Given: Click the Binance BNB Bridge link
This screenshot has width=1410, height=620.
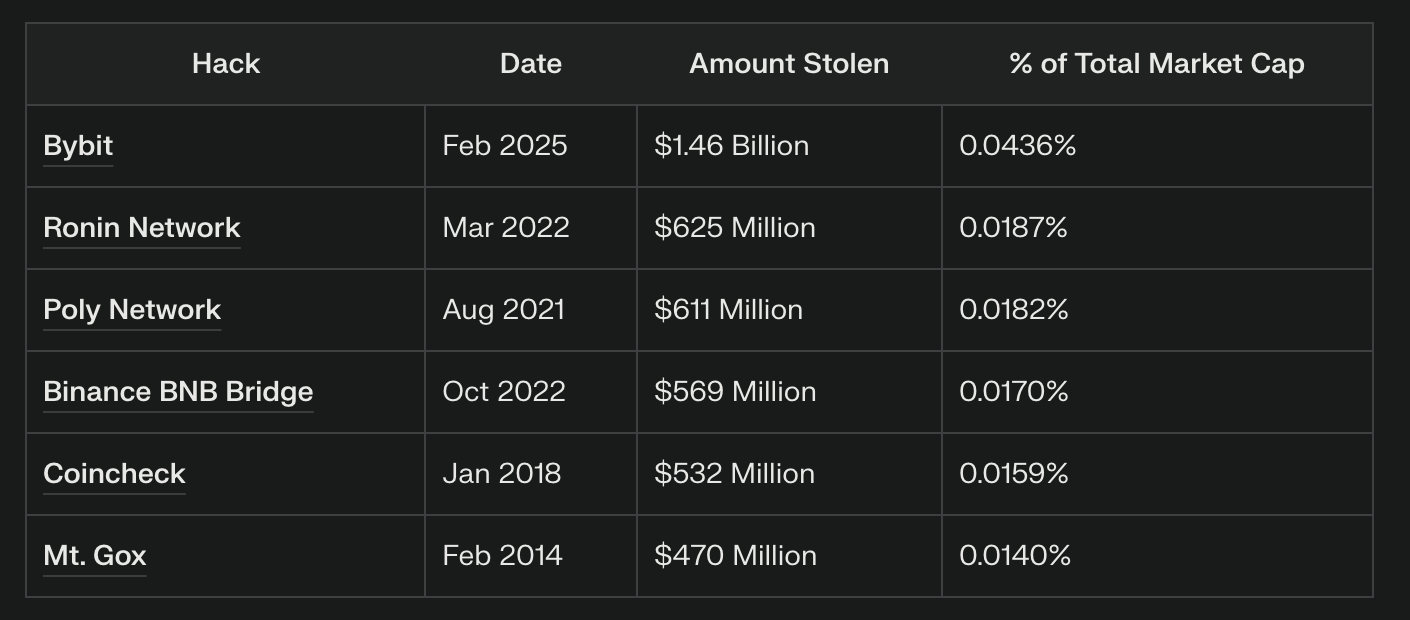Looking at the screenshot, I should (x=178, y=392).
